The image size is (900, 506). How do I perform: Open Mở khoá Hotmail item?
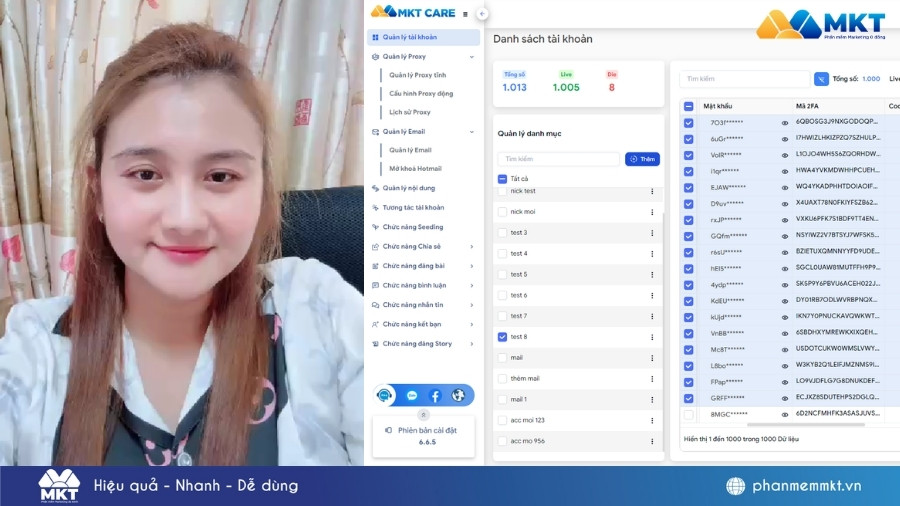(x=415, y=169)
